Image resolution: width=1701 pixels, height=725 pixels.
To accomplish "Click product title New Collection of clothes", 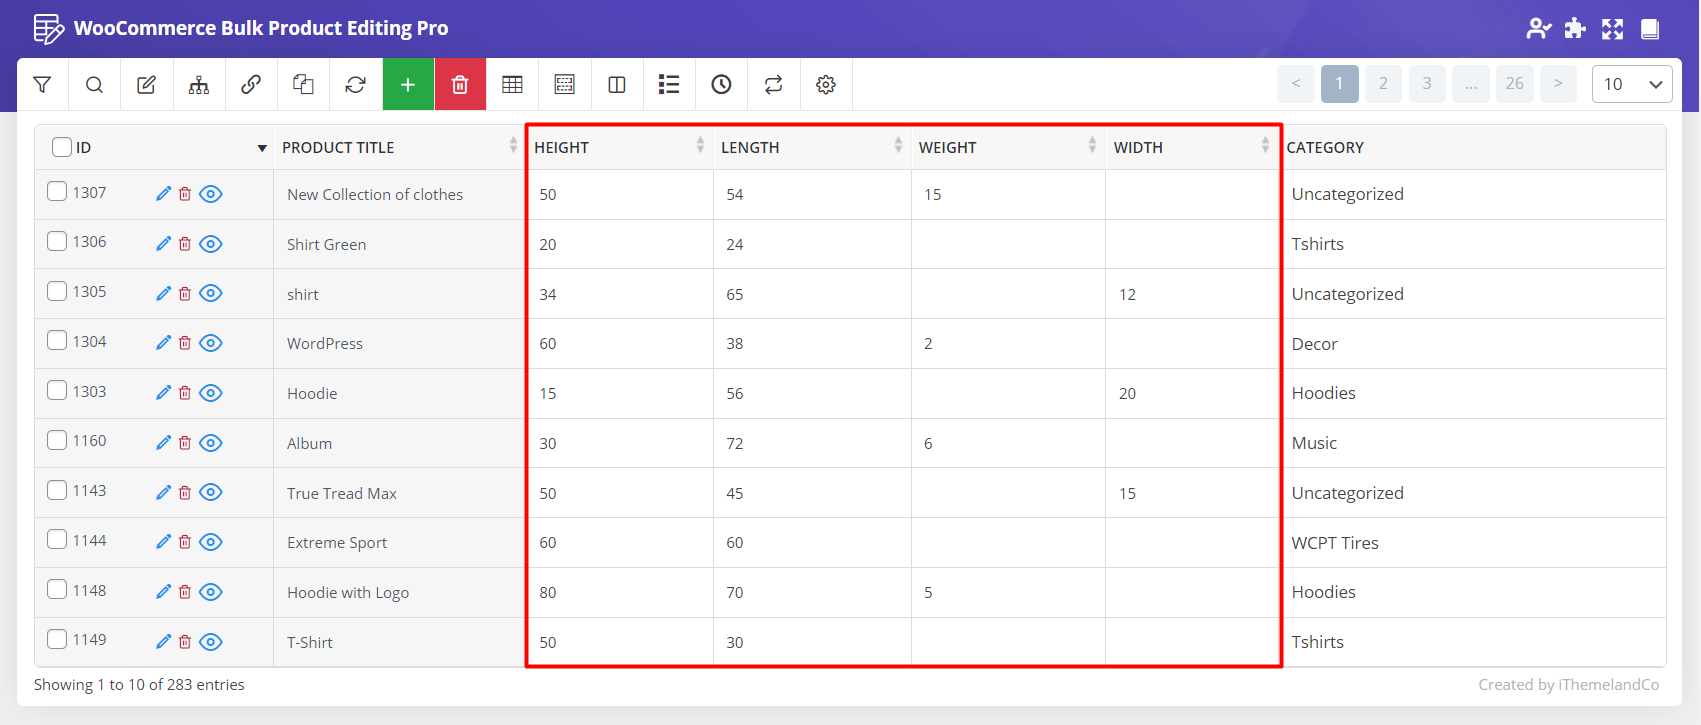I will point(375,195).
